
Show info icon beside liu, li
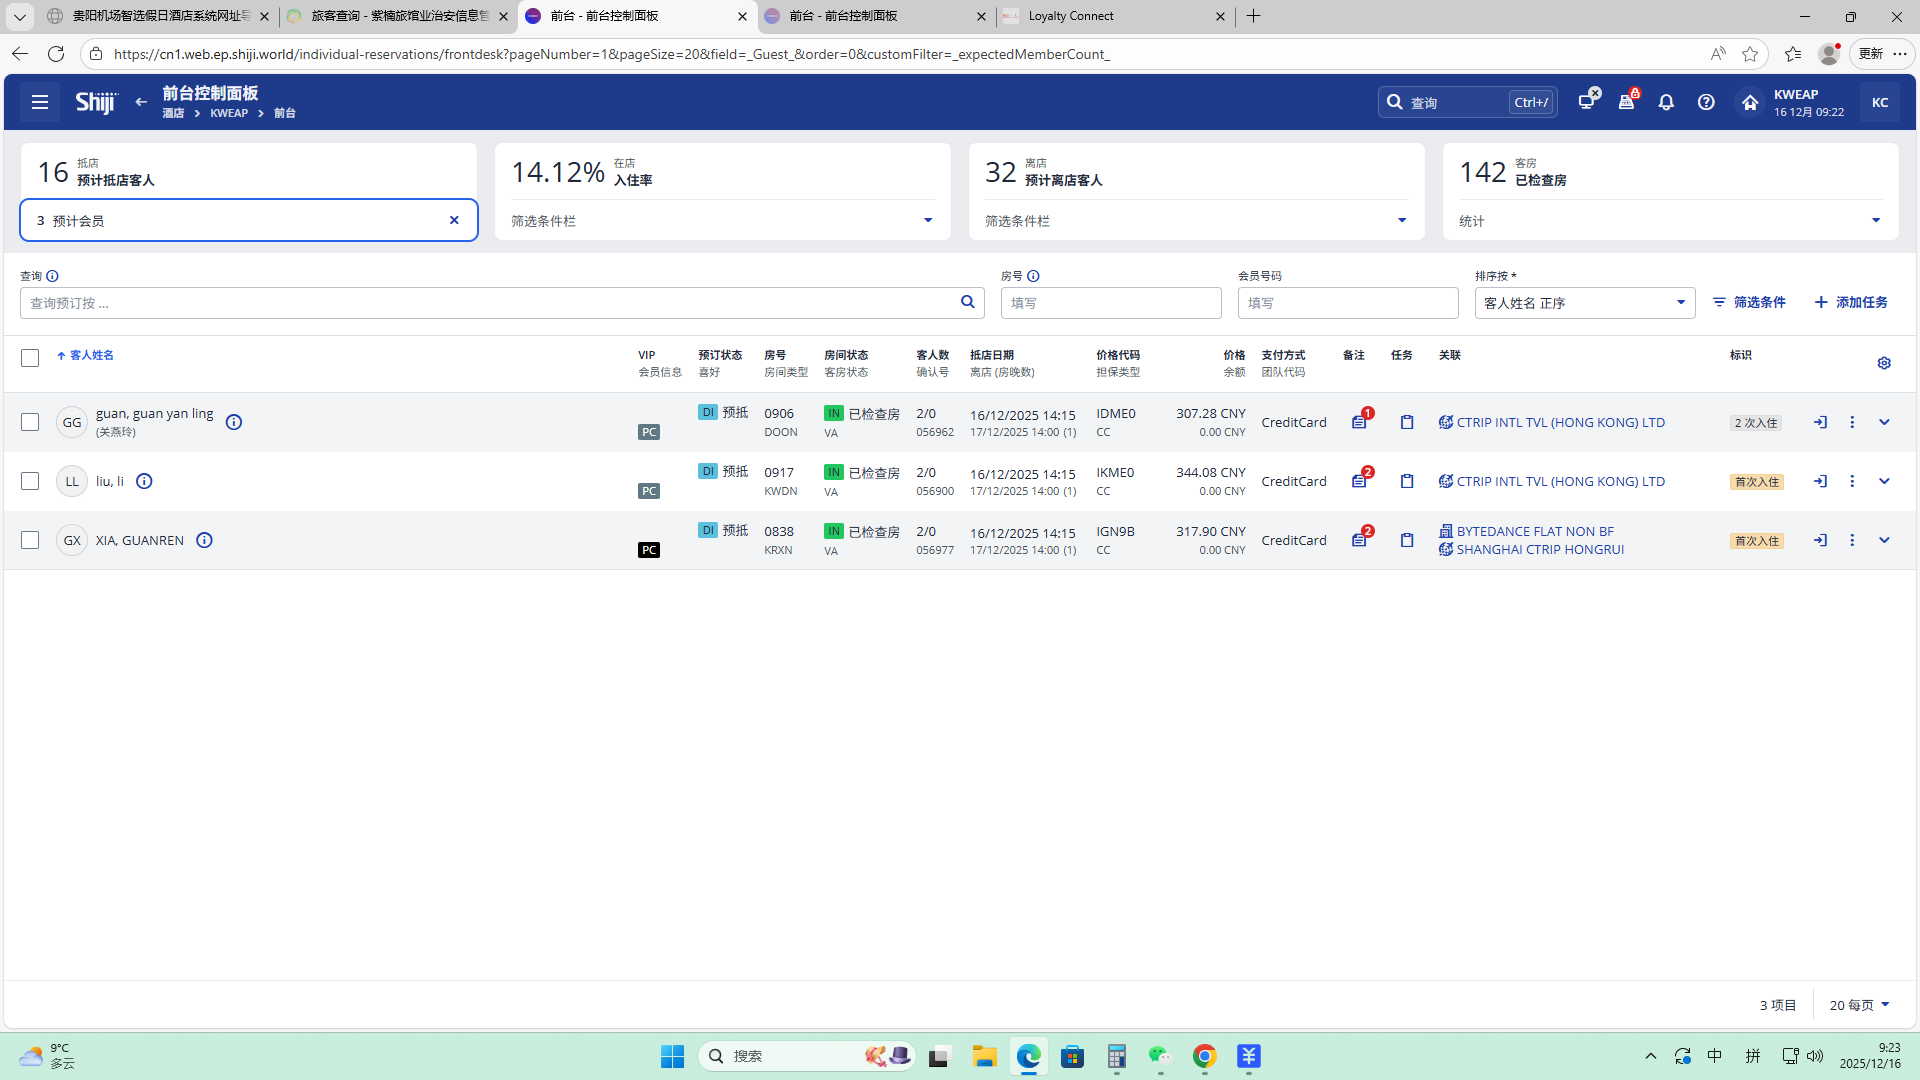pyautogui.click(x=144, y=481)
